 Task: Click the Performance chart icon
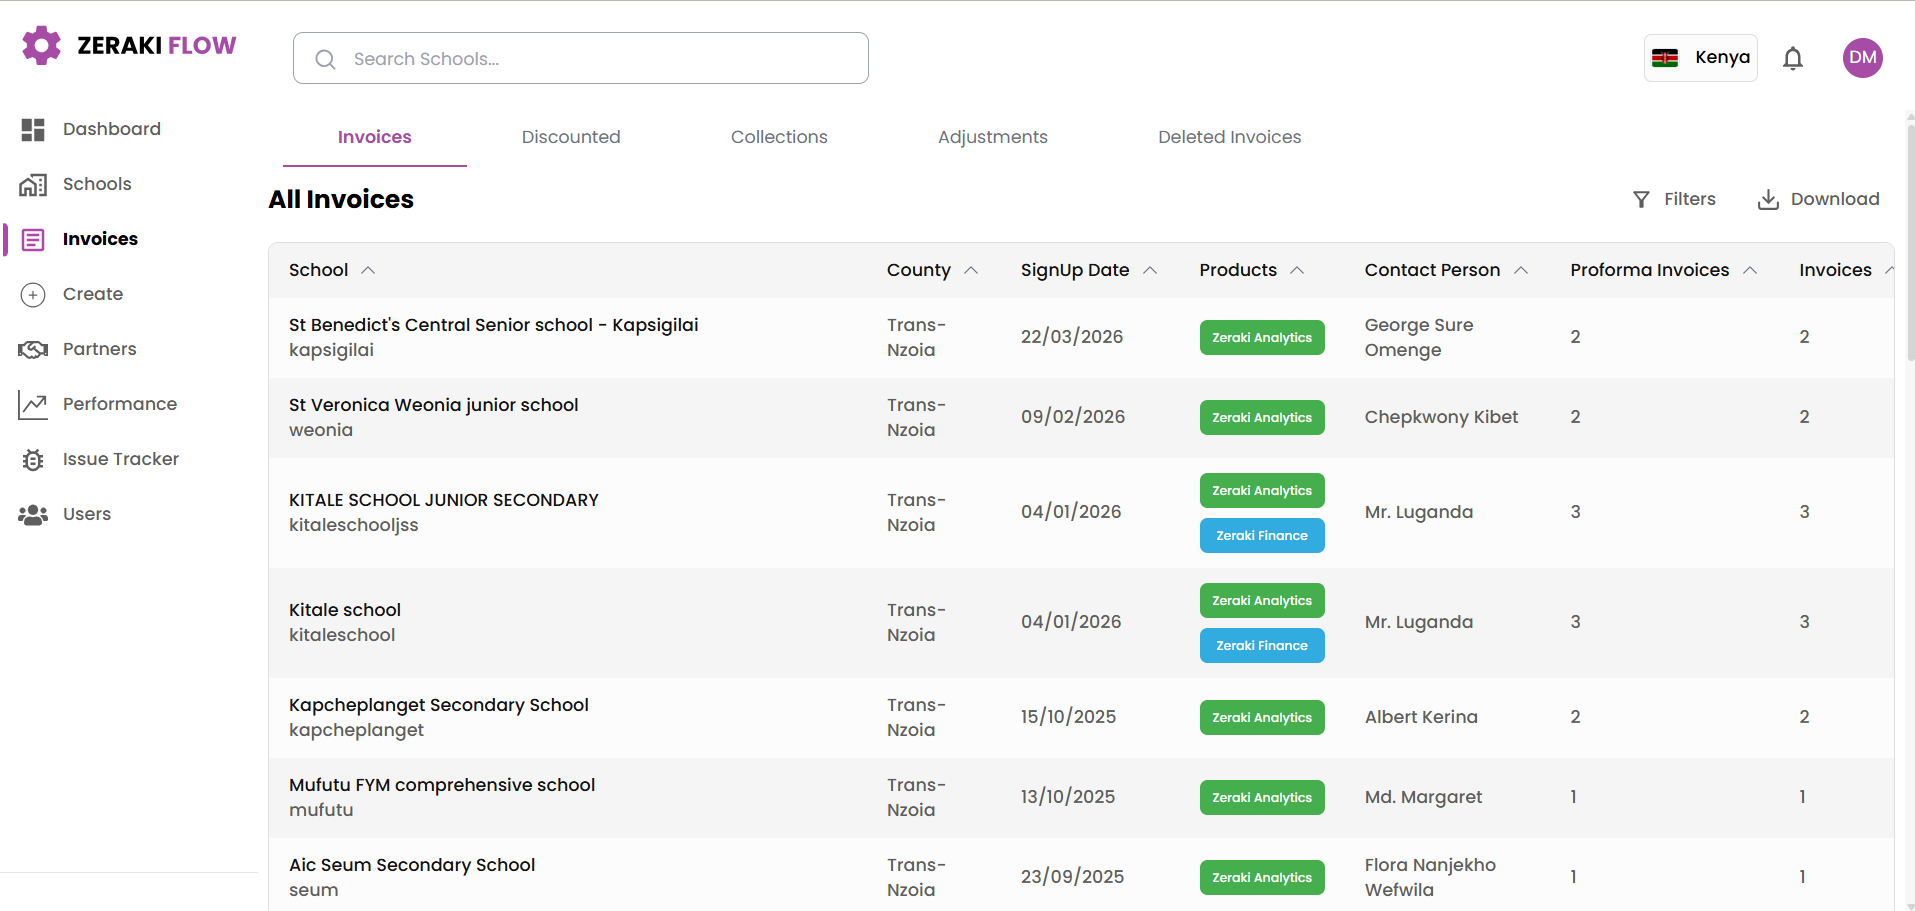(x=33, y=404)
